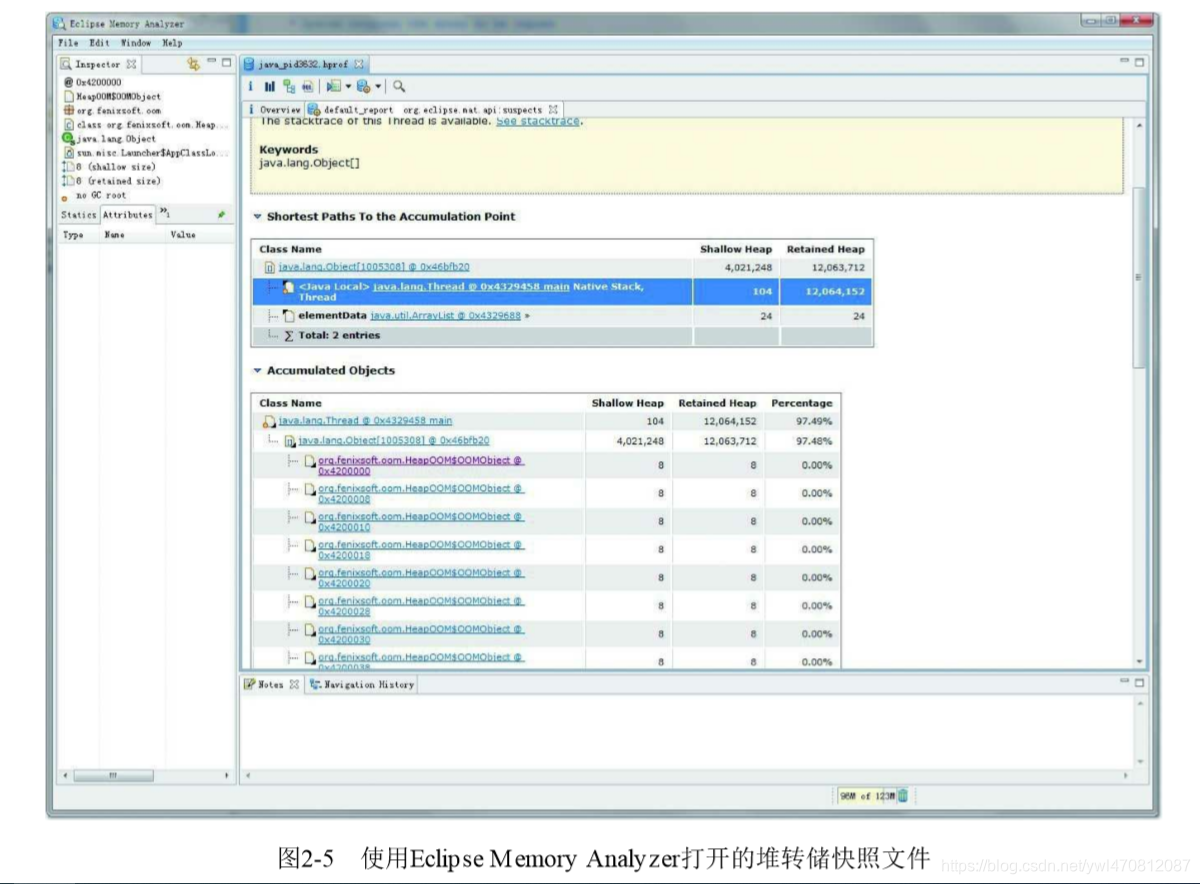
Task: Open OOMObject @ 0x4200020 link
Action: click(x=420, y=577)
